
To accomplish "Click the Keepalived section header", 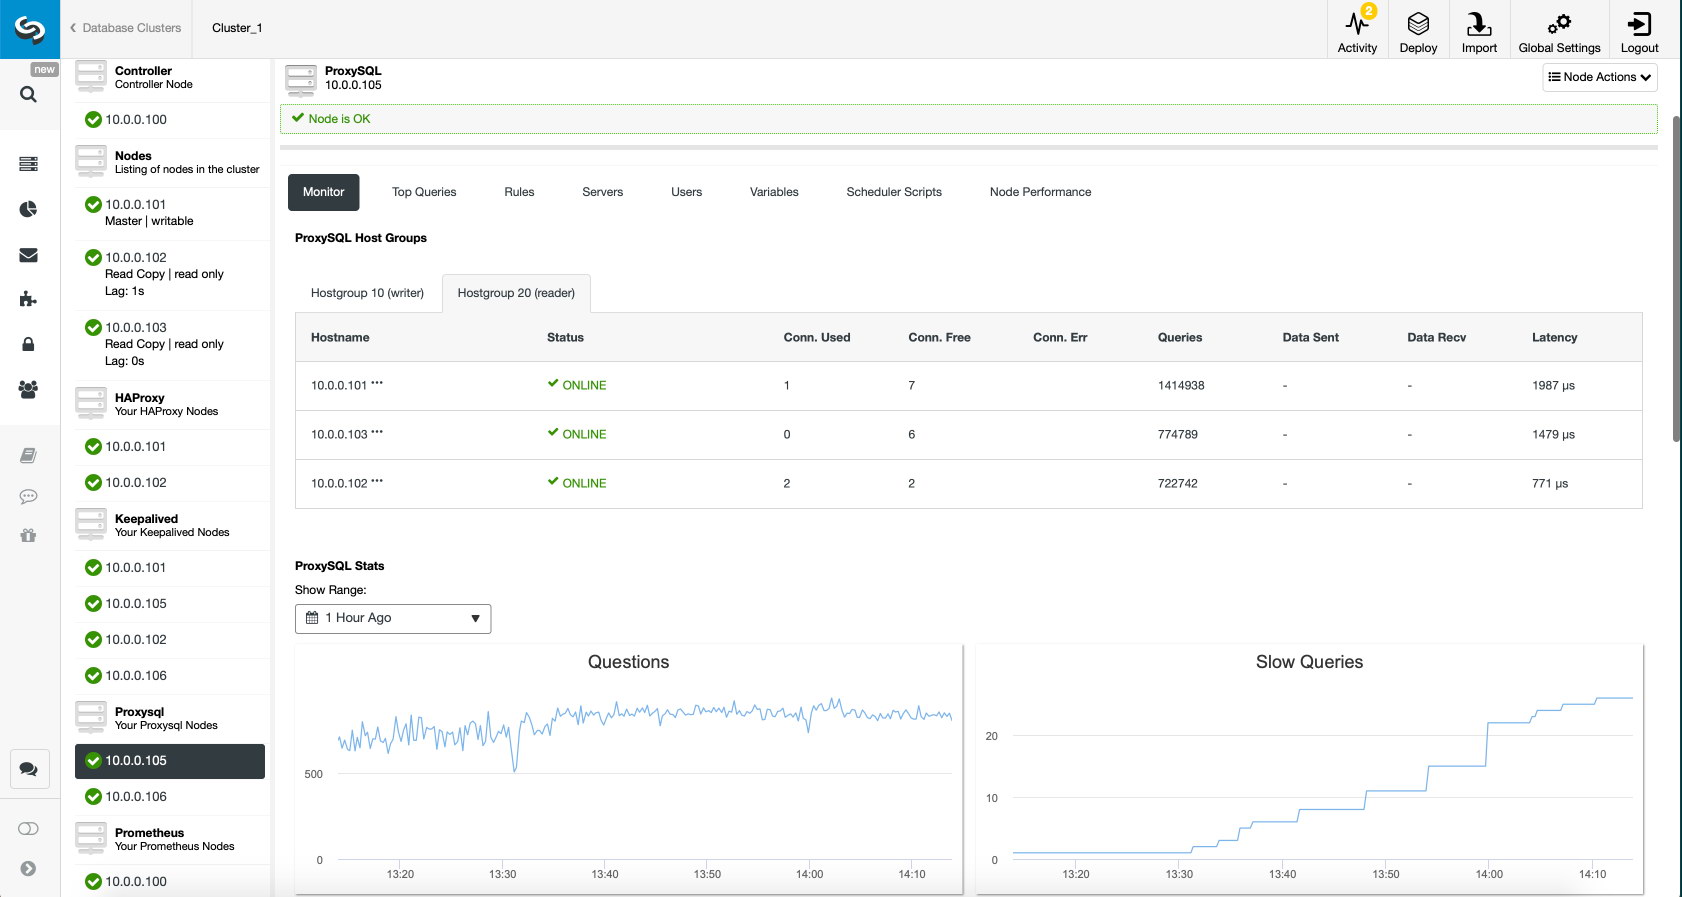I will coord(170,525).
